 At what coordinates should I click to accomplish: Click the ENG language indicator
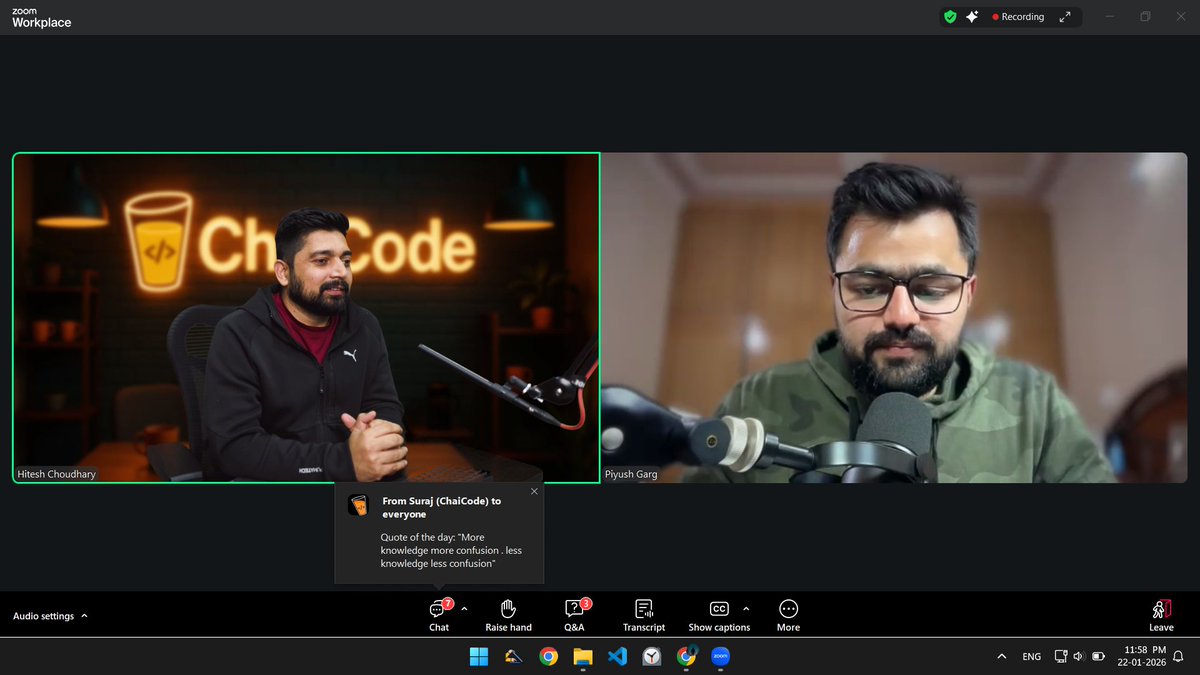coord(1031,657)
